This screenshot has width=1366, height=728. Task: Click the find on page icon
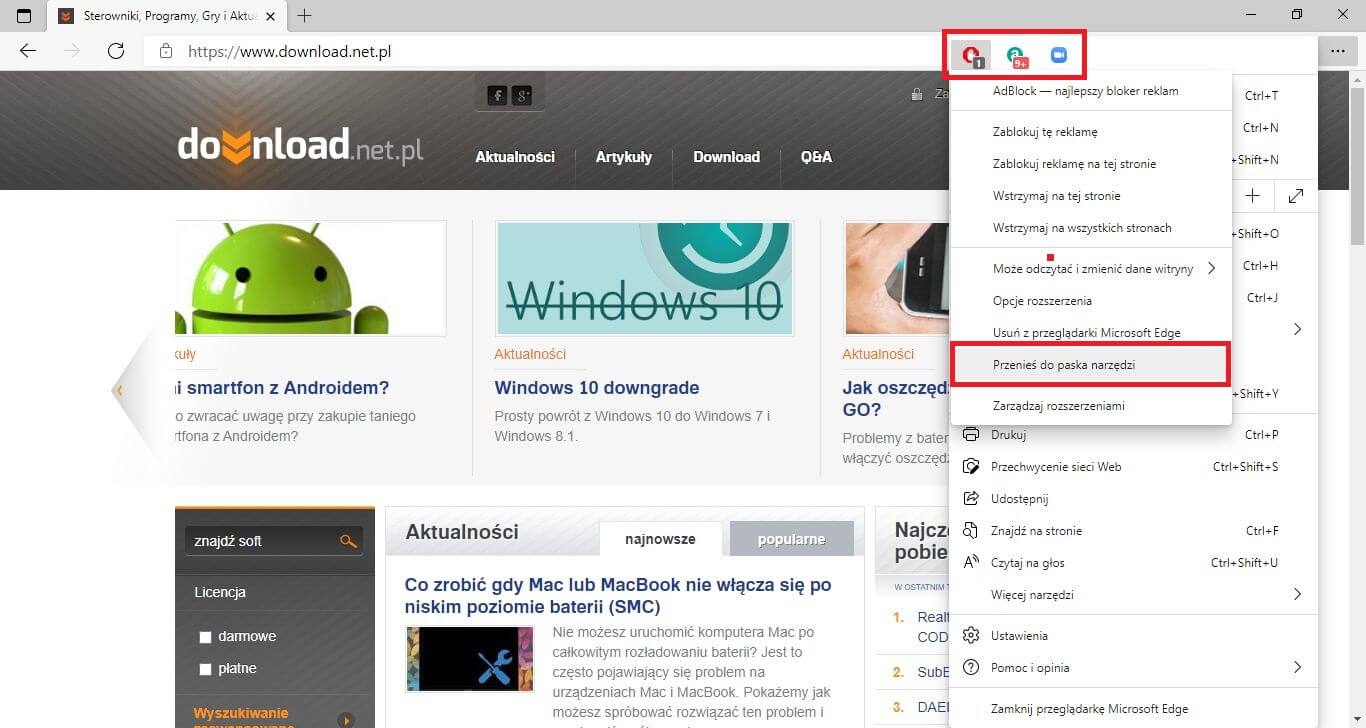click(970, 531)
